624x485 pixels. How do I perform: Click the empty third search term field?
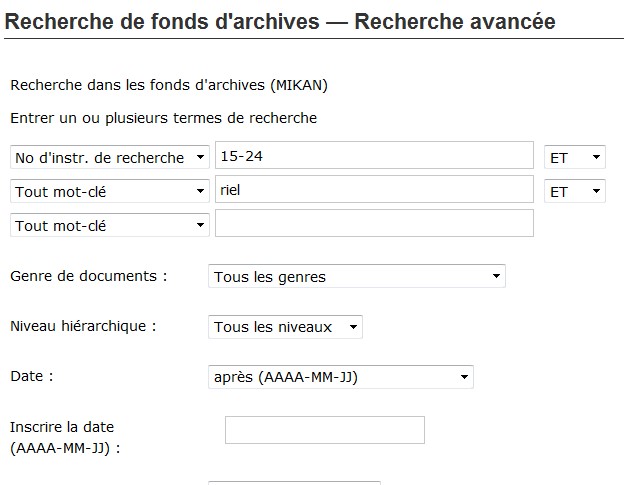[374, 224]
